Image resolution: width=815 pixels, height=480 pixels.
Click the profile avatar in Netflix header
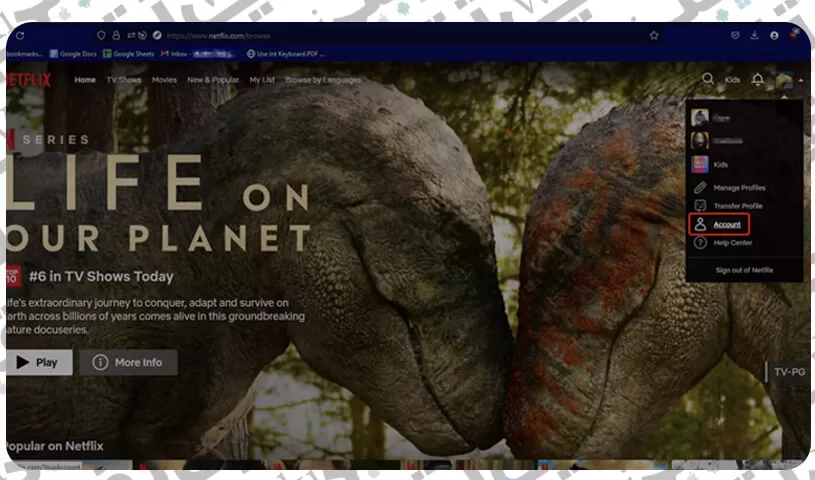pyautogui.click(x=784, y=80)
